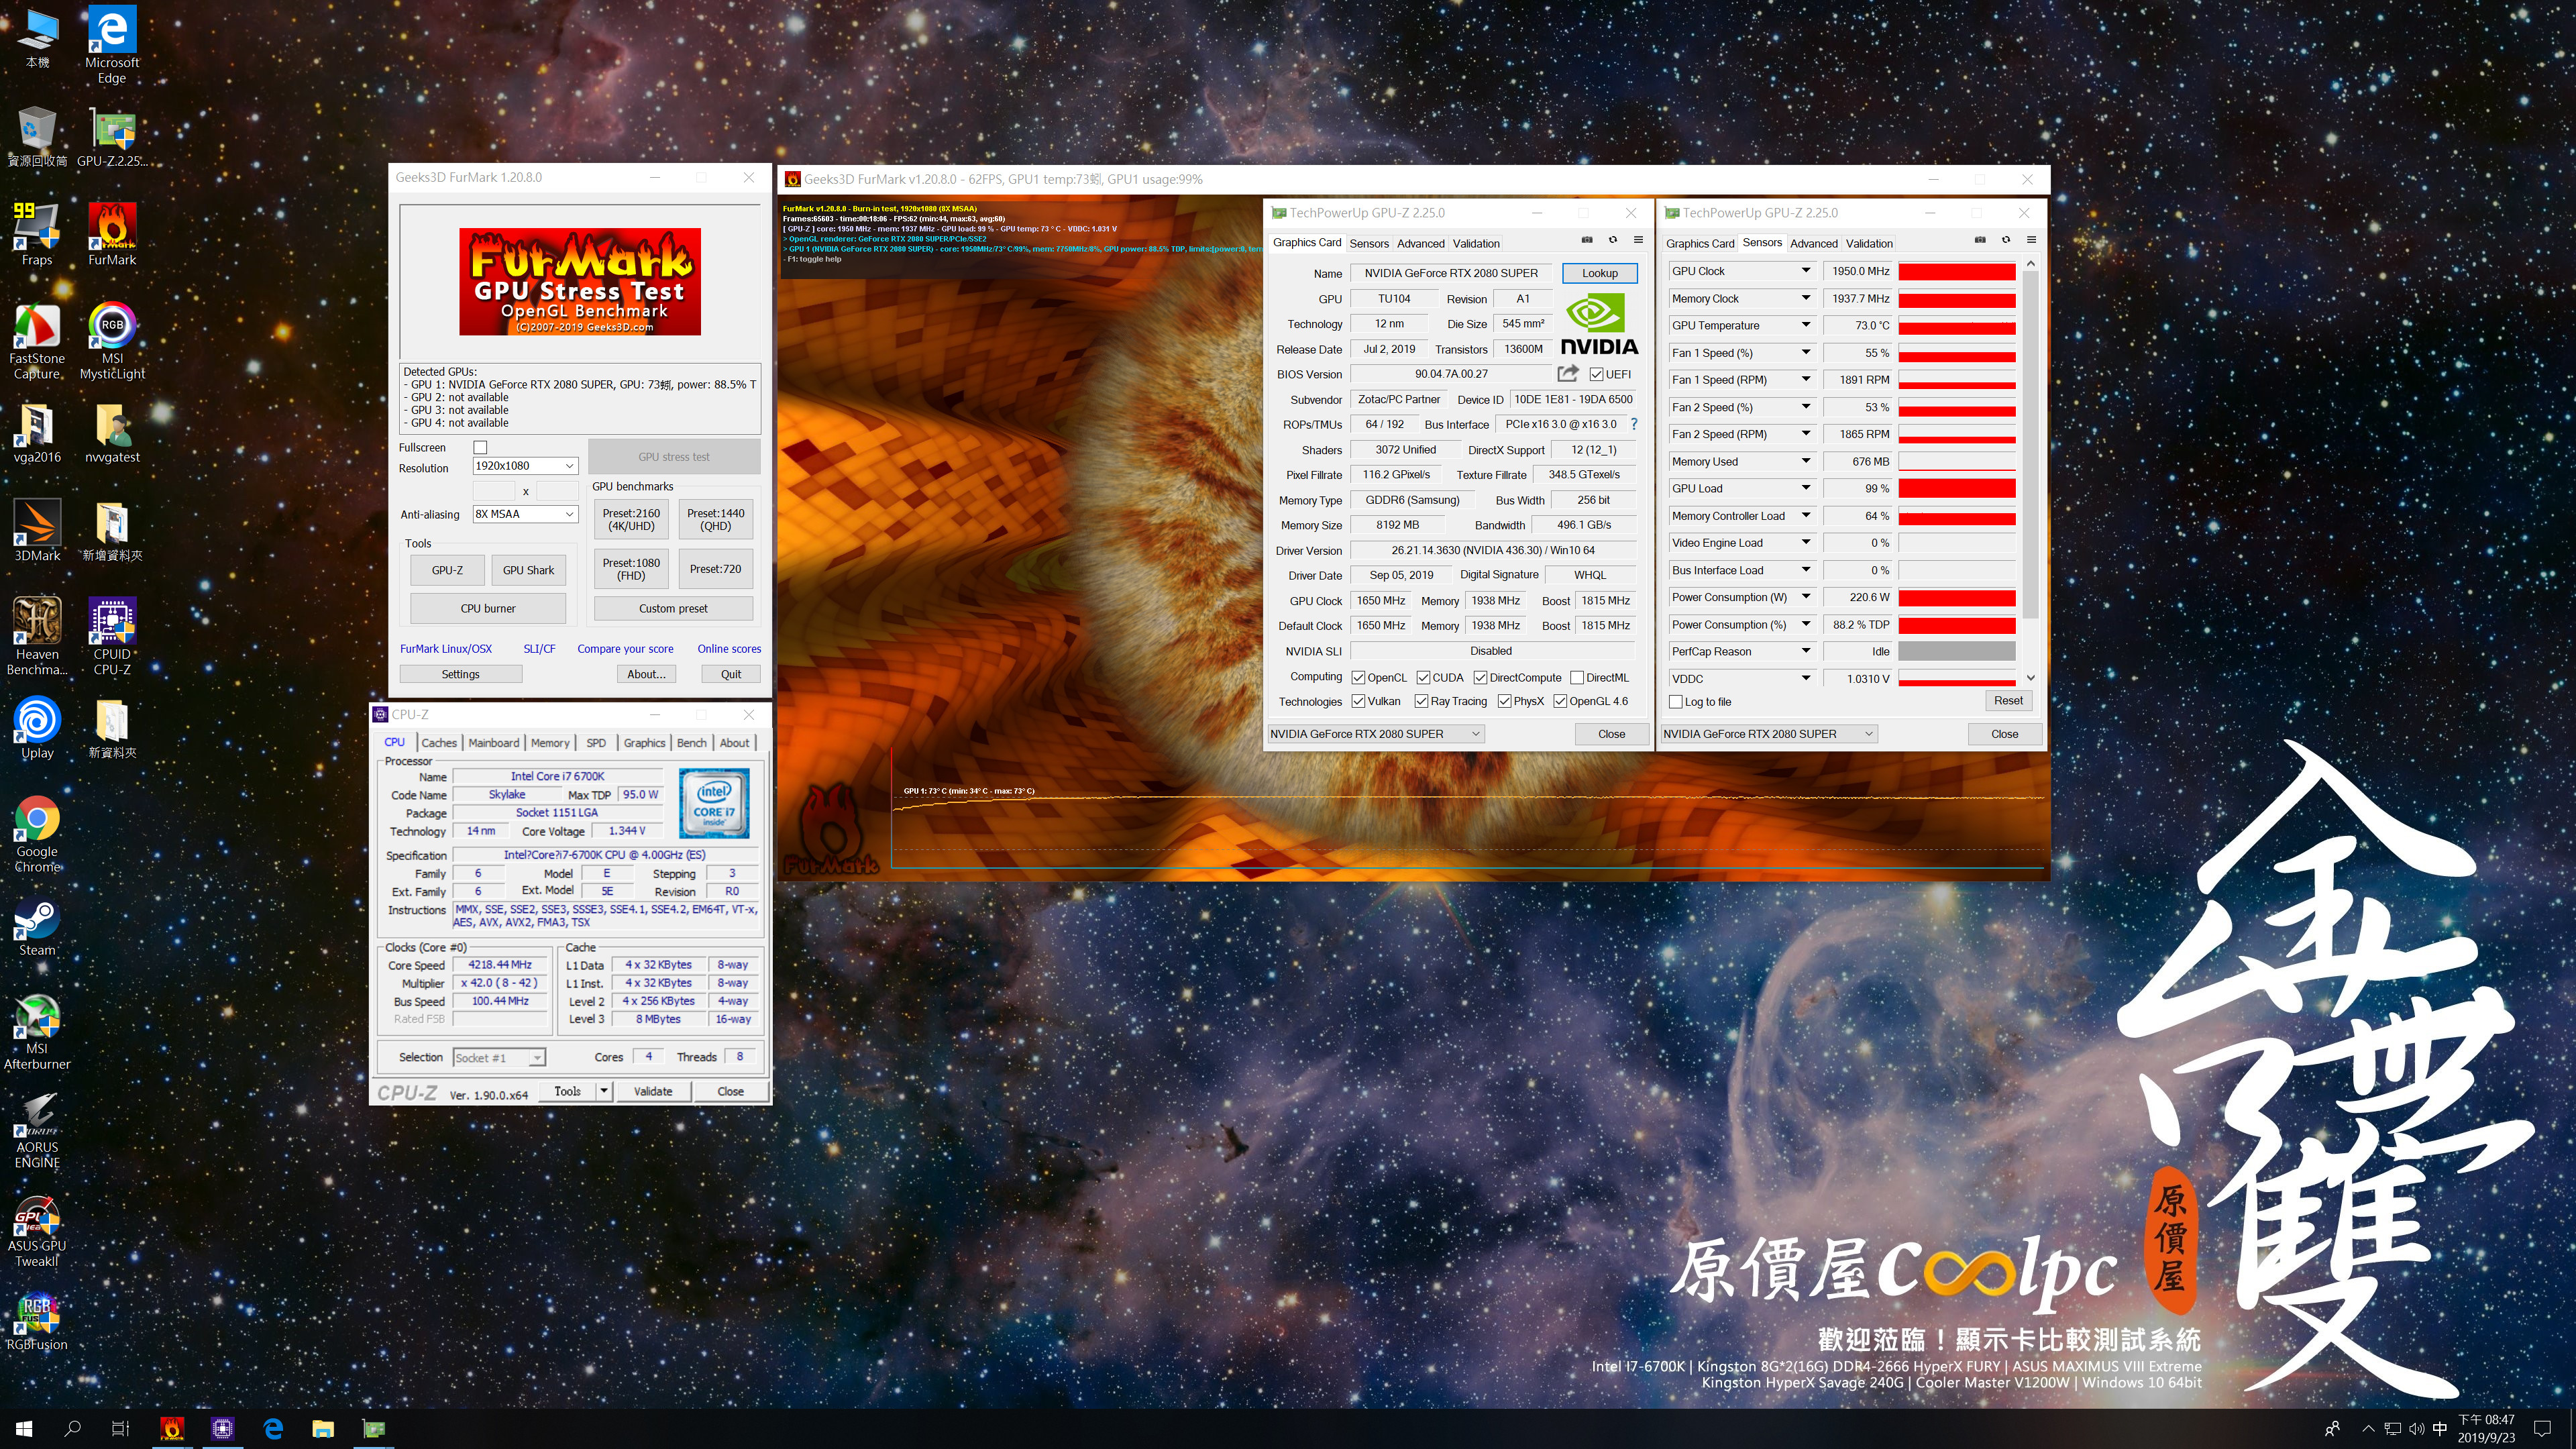
Task: Click the CPU burner button in FurMark
Action: click(x=488, y=608)
